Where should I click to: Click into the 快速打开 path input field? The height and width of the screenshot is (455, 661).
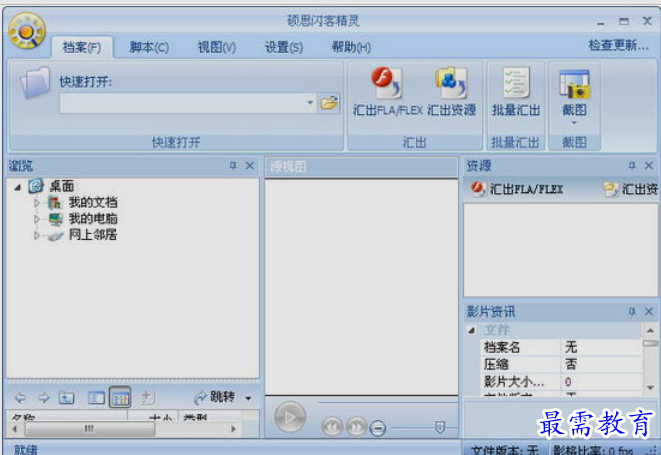click(x=183, y=103)
